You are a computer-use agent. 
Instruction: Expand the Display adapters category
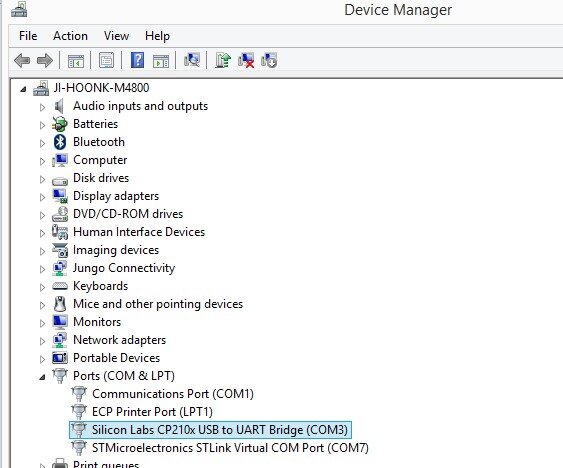(x=42, y=197)
